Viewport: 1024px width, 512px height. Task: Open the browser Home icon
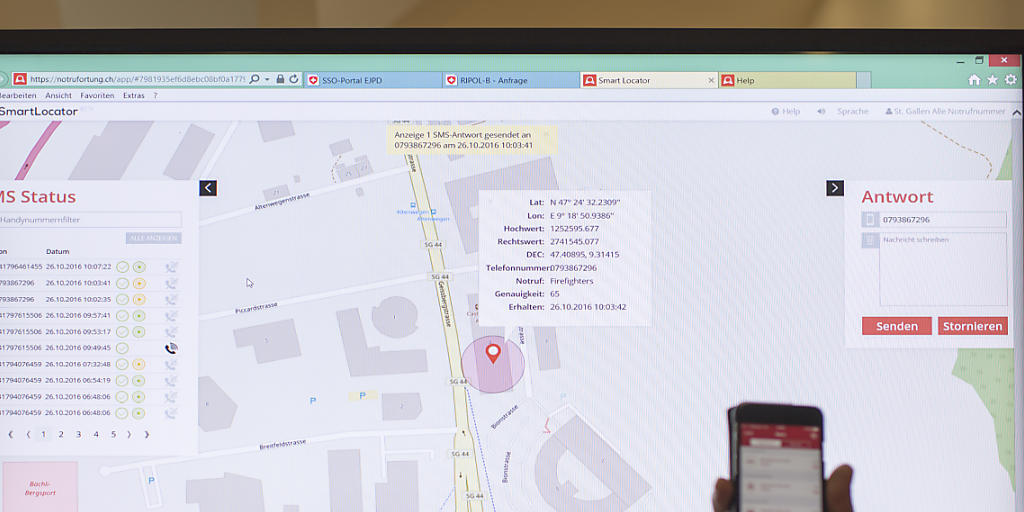tap(974, 80)
